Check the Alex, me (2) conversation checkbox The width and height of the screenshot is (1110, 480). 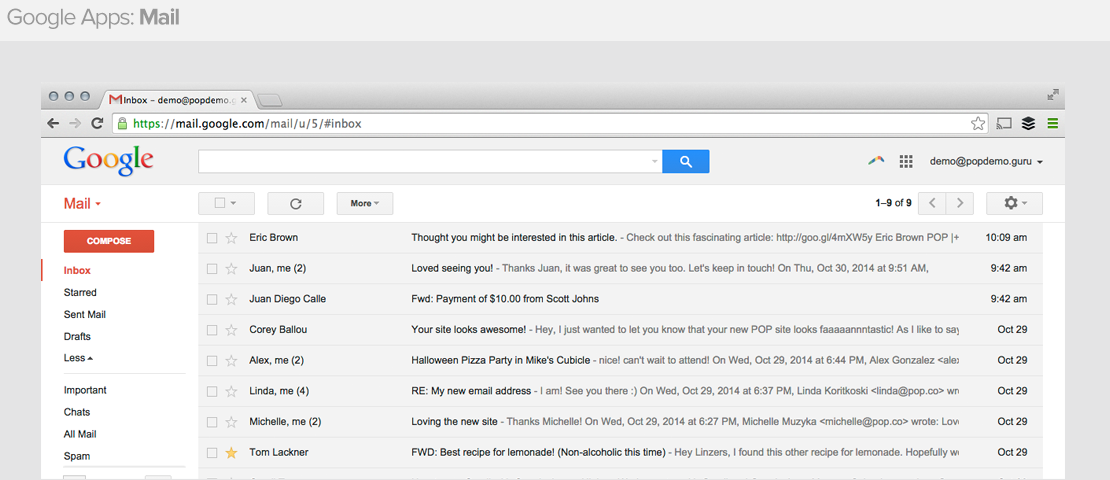[x=212, y=360]
